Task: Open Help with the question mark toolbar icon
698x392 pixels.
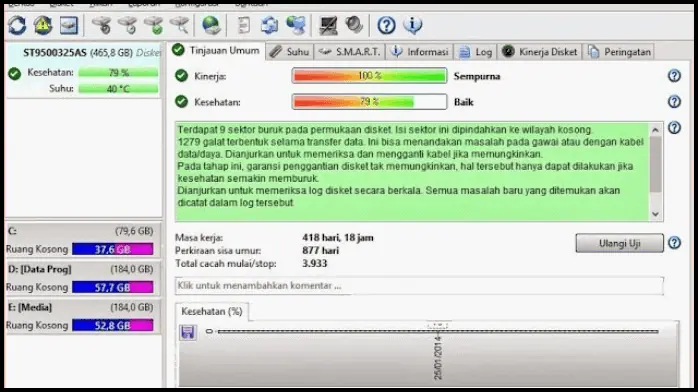Action: [386, 25]
